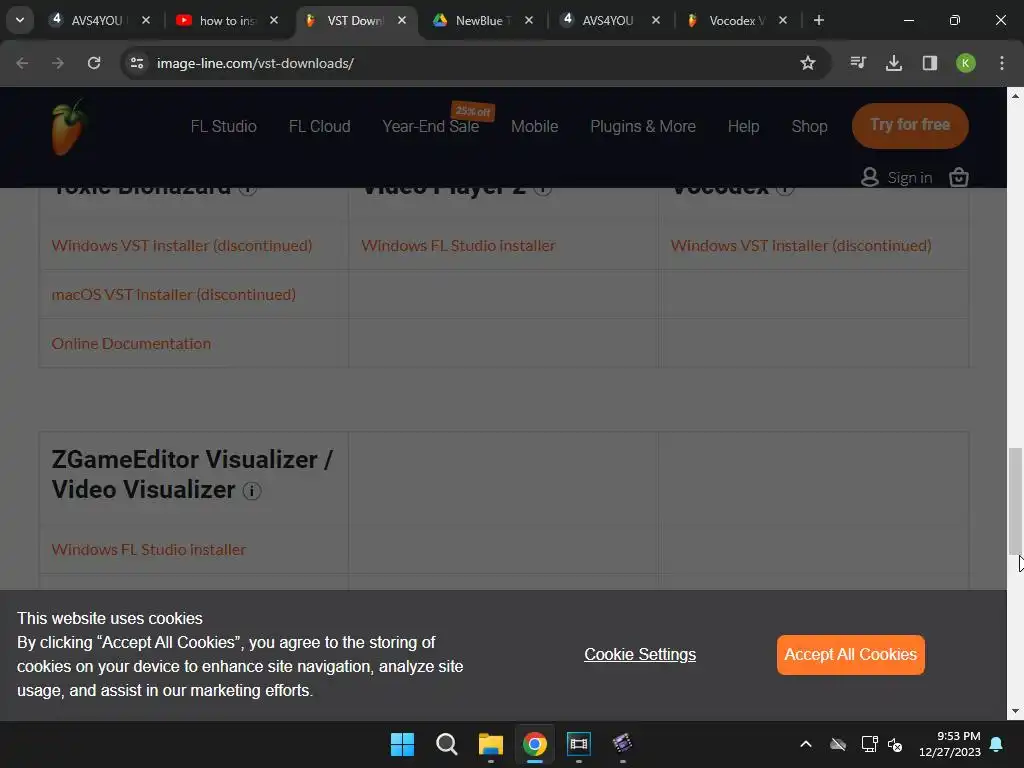Open the tab search dropdown arrow
1024x768 pixels.
[x=20, y=20]
